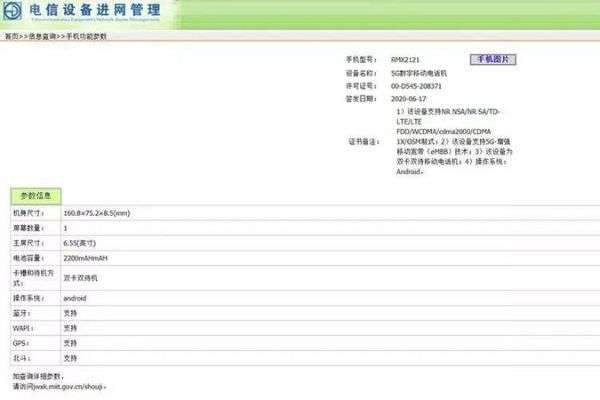Click issue date 2020-06-17
This screenshot has height=400, width=600.
[408, 99]
